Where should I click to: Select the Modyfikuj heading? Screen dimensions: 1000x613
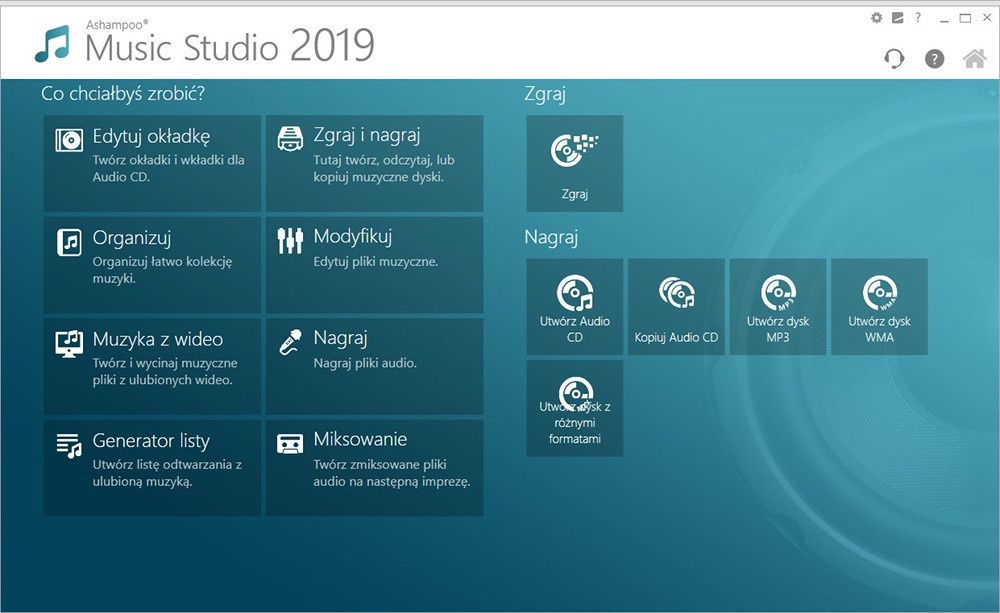tap(353, 237)
